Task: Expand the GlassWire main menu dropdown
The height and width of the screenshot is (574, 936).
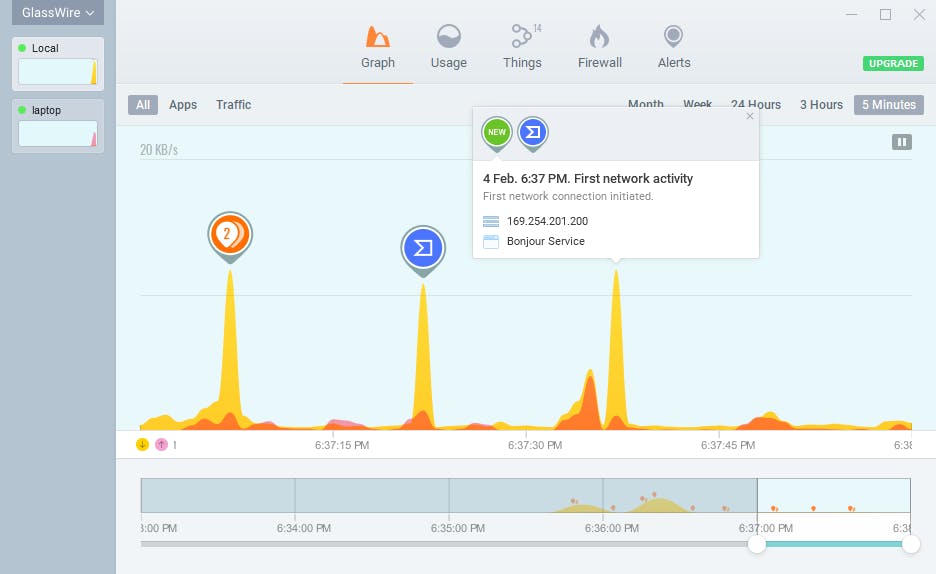Action: coord(58,13)
